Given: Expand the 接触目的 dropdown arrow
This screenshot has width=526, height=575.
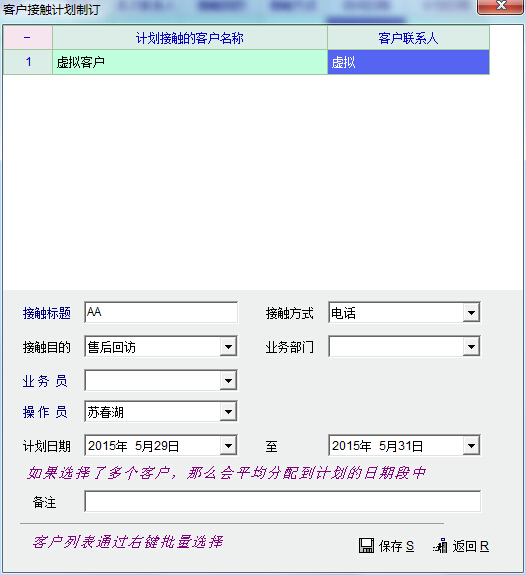Looking at the screenshot, I should click(x=228, y=347).
